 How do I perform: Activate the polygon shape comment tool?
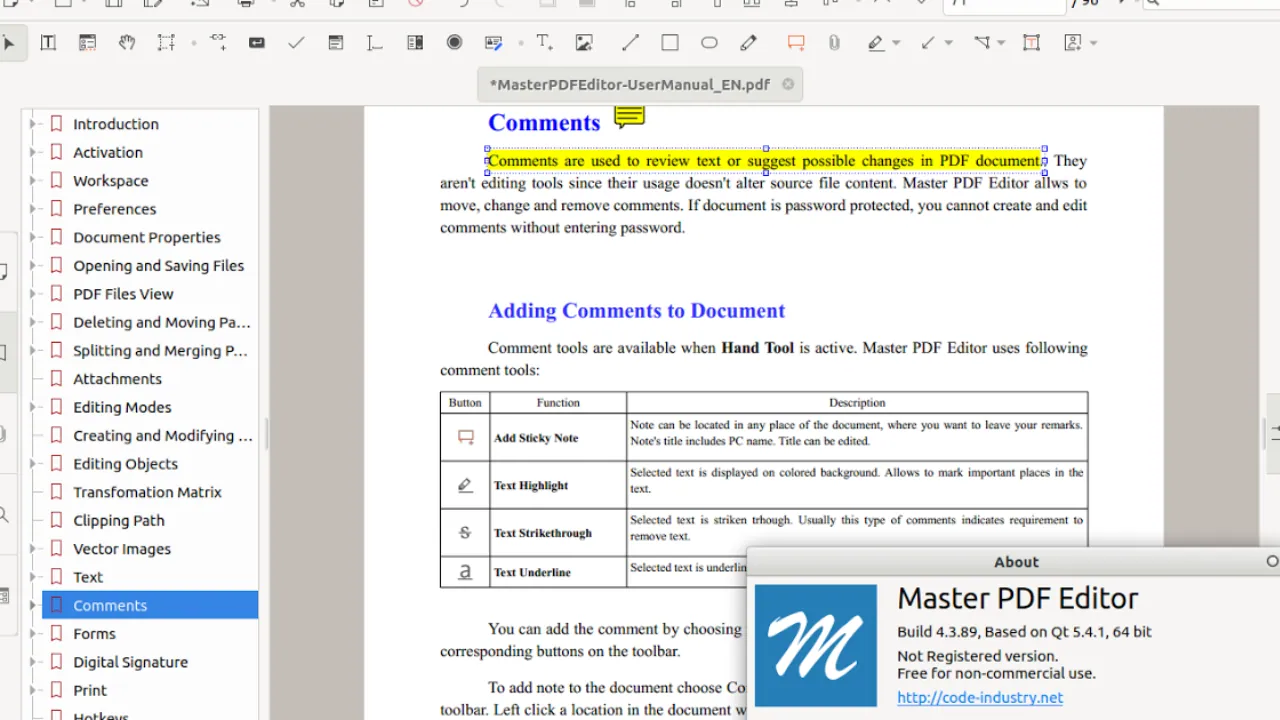pos(982,43)
